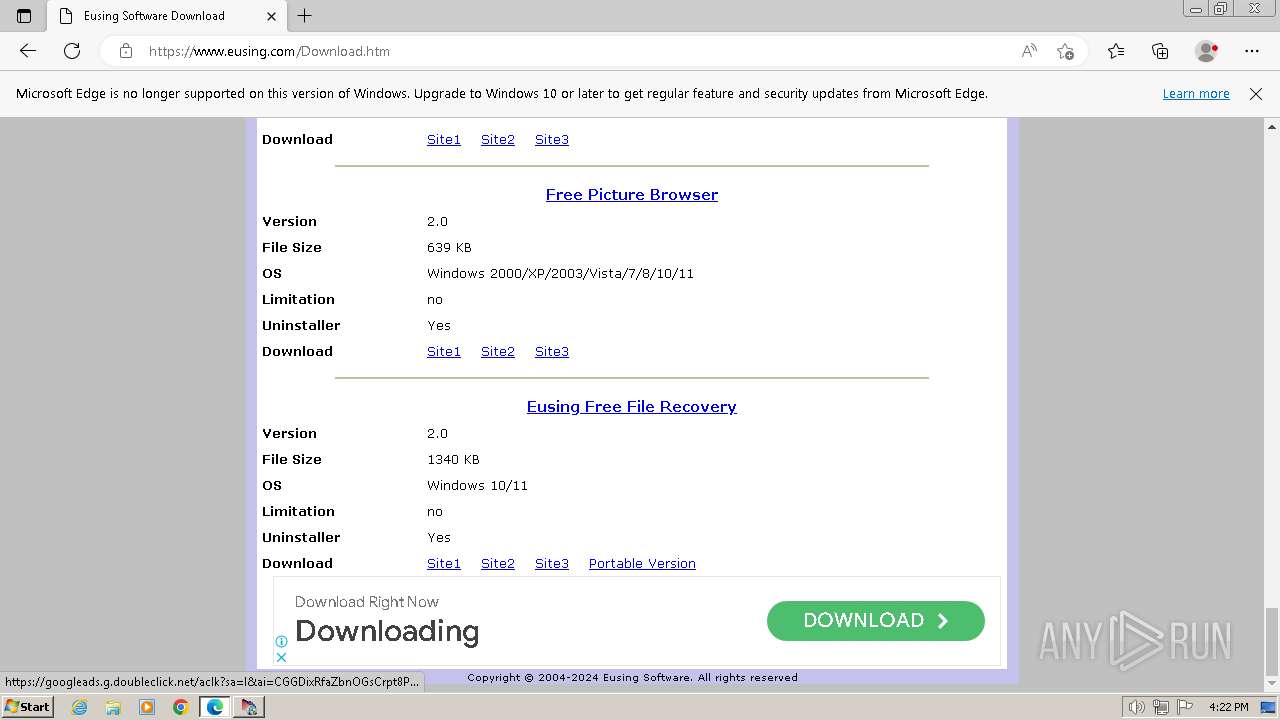Click Site1 link in topmost download row

(444, 140)
